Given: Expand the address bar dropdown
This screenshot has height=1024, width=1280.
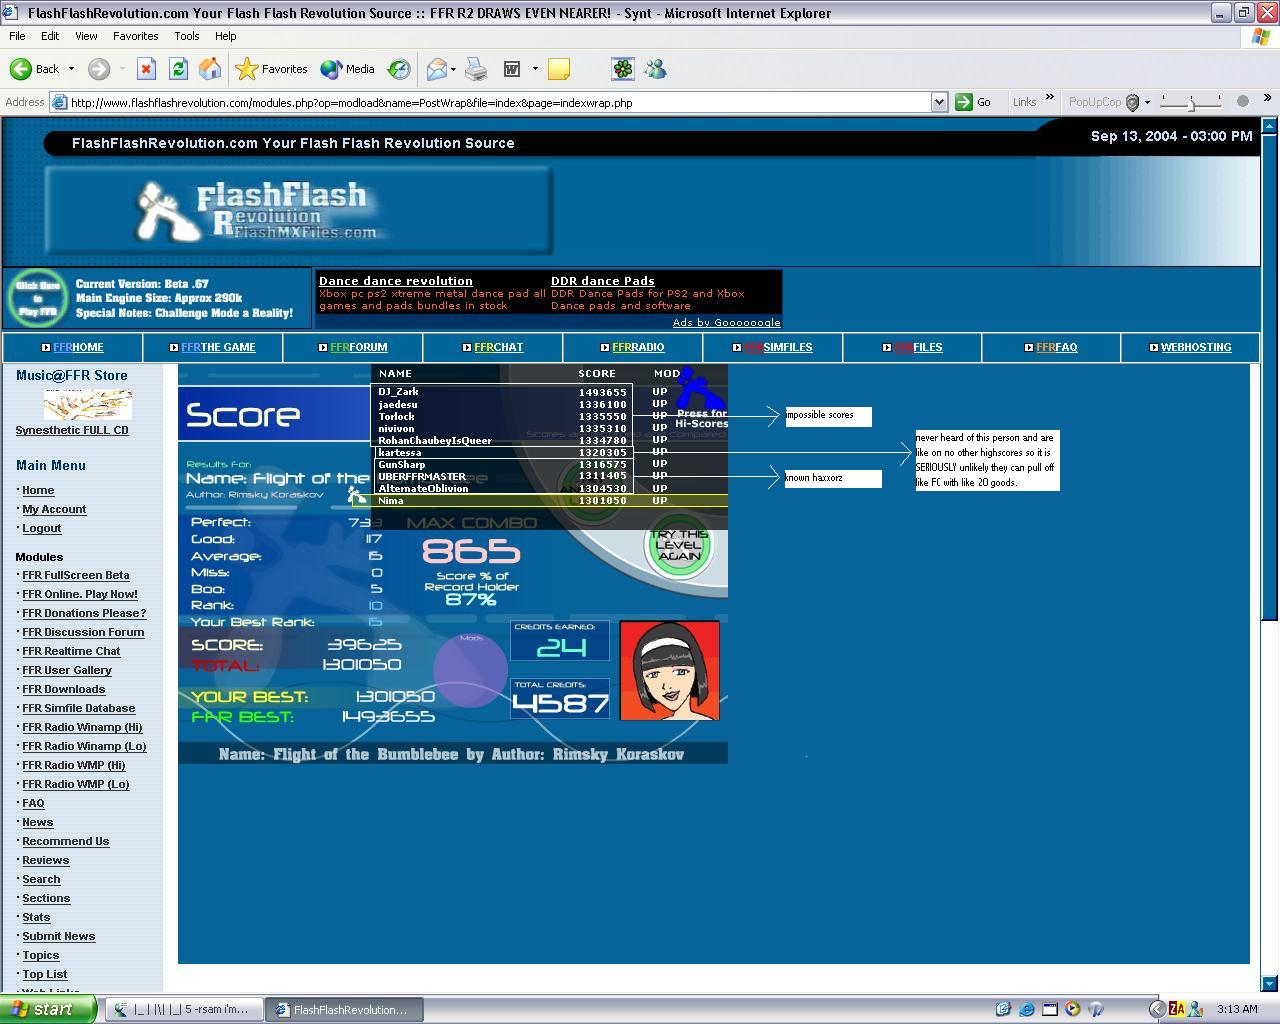Looking at the screenshot, I should click(x=939, y=102).
